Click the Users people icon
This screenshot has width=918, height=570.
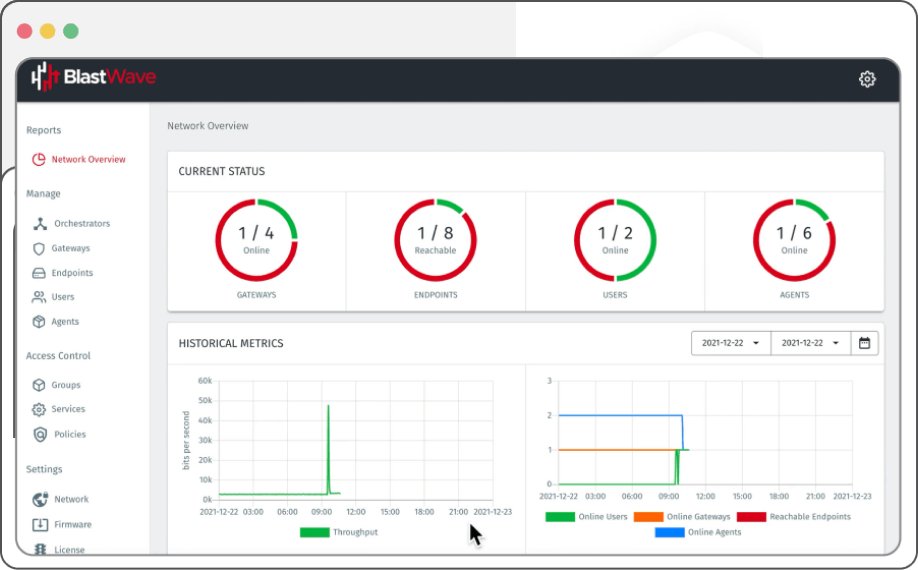pyautogui.click(x=39, y=297)
